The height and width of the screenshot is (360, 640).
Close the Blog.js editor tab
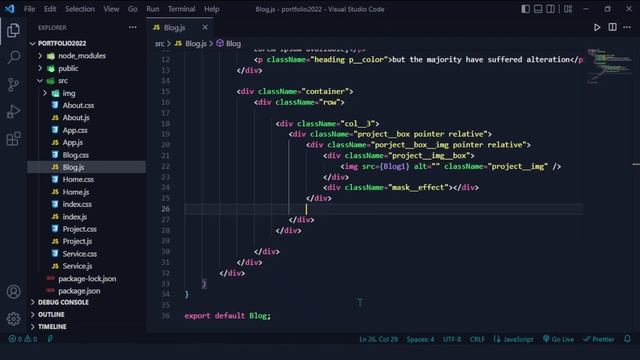pyautogui.click(x=205, y=27)
